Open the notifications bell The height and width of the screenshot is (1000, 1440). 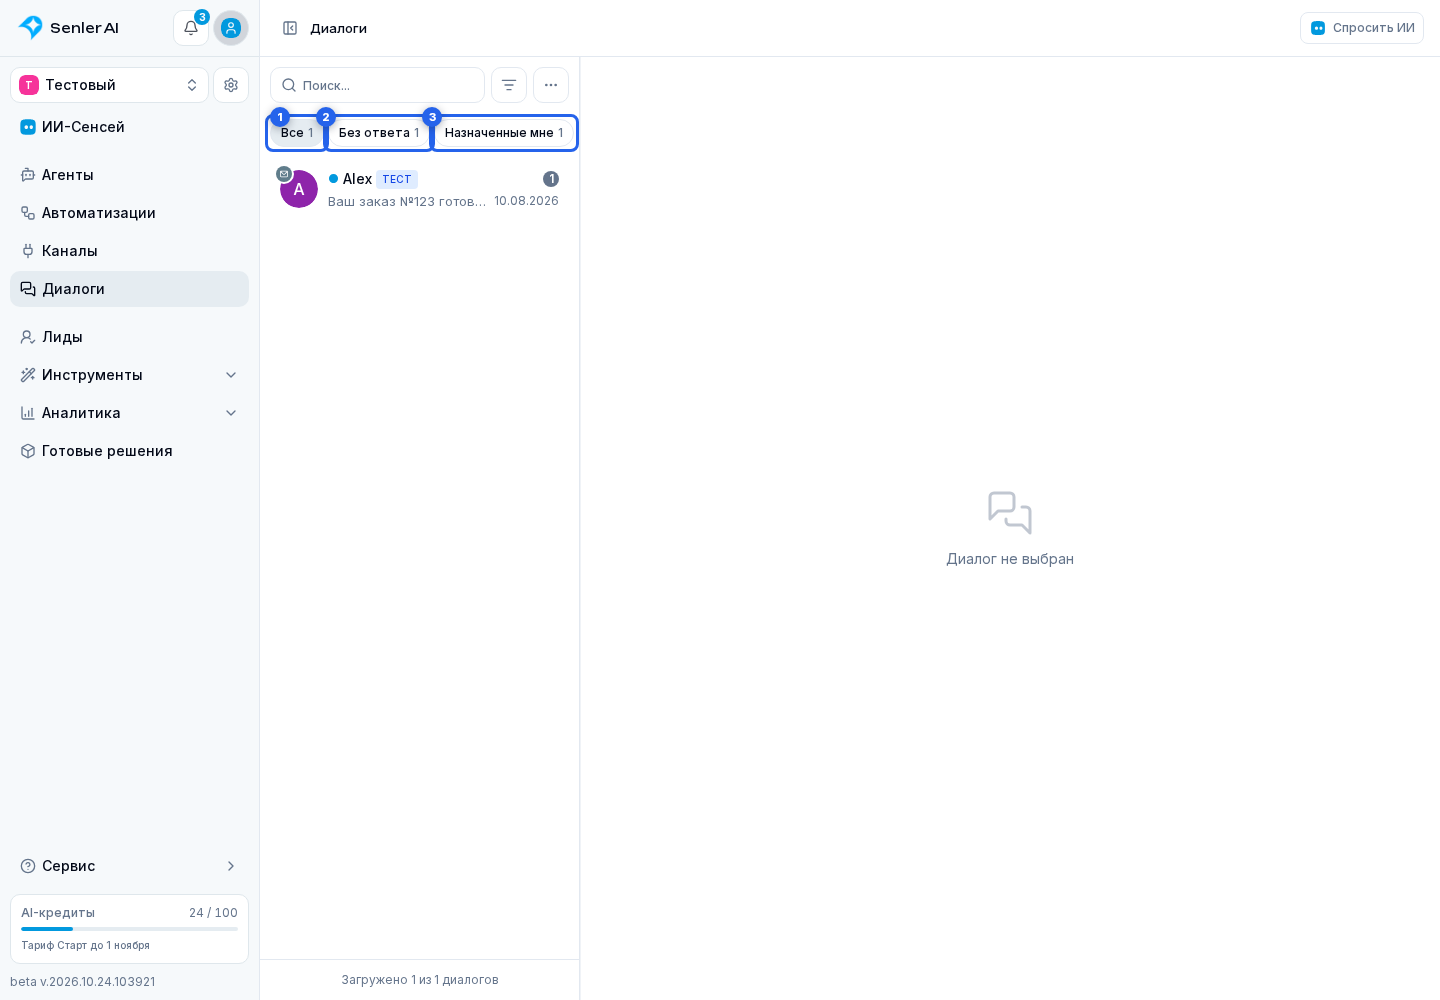pyautogui.click(x=191, y=28)
